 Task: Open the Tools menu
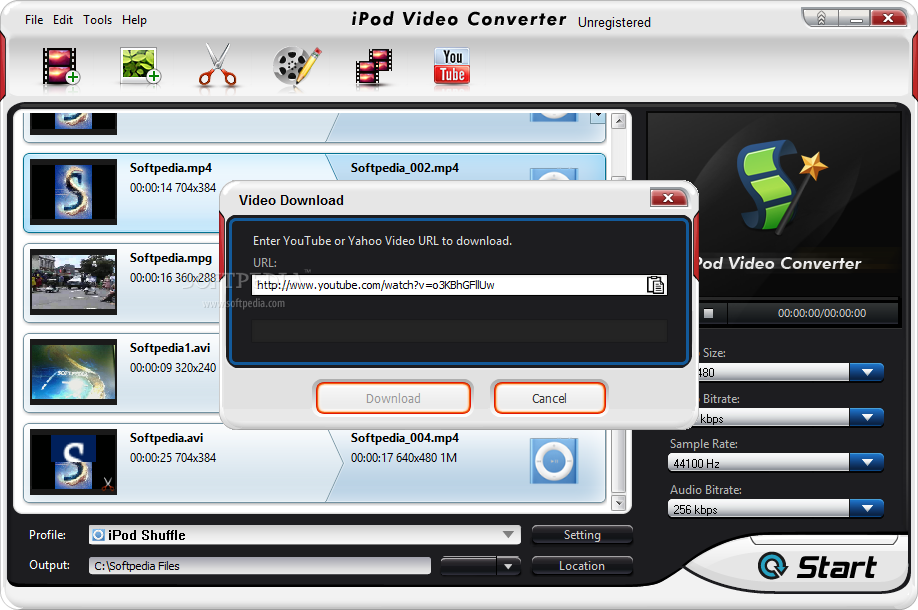(97, 20)
